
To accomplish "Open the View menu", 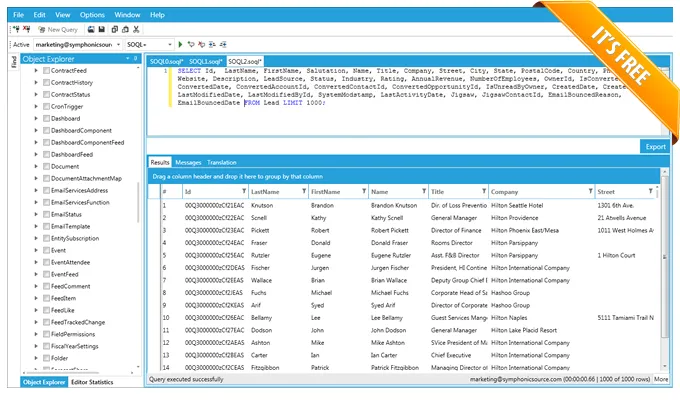I will click(62, 15).
